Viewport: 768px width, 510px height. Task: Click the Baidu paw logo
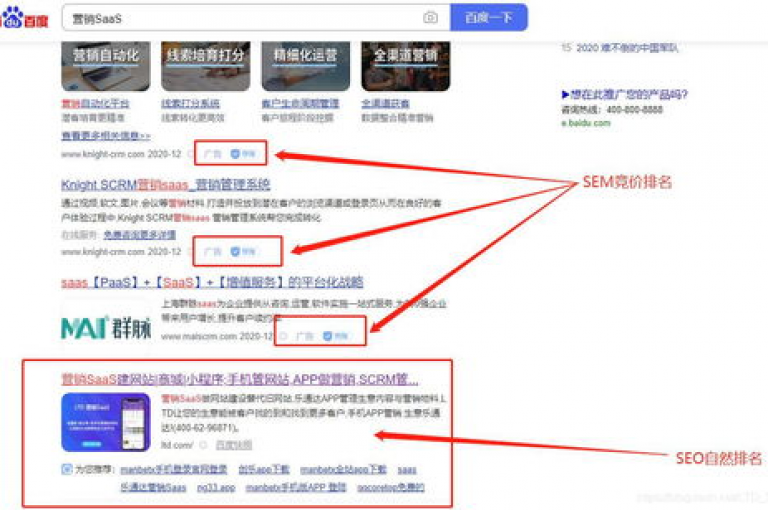(24, 18)
